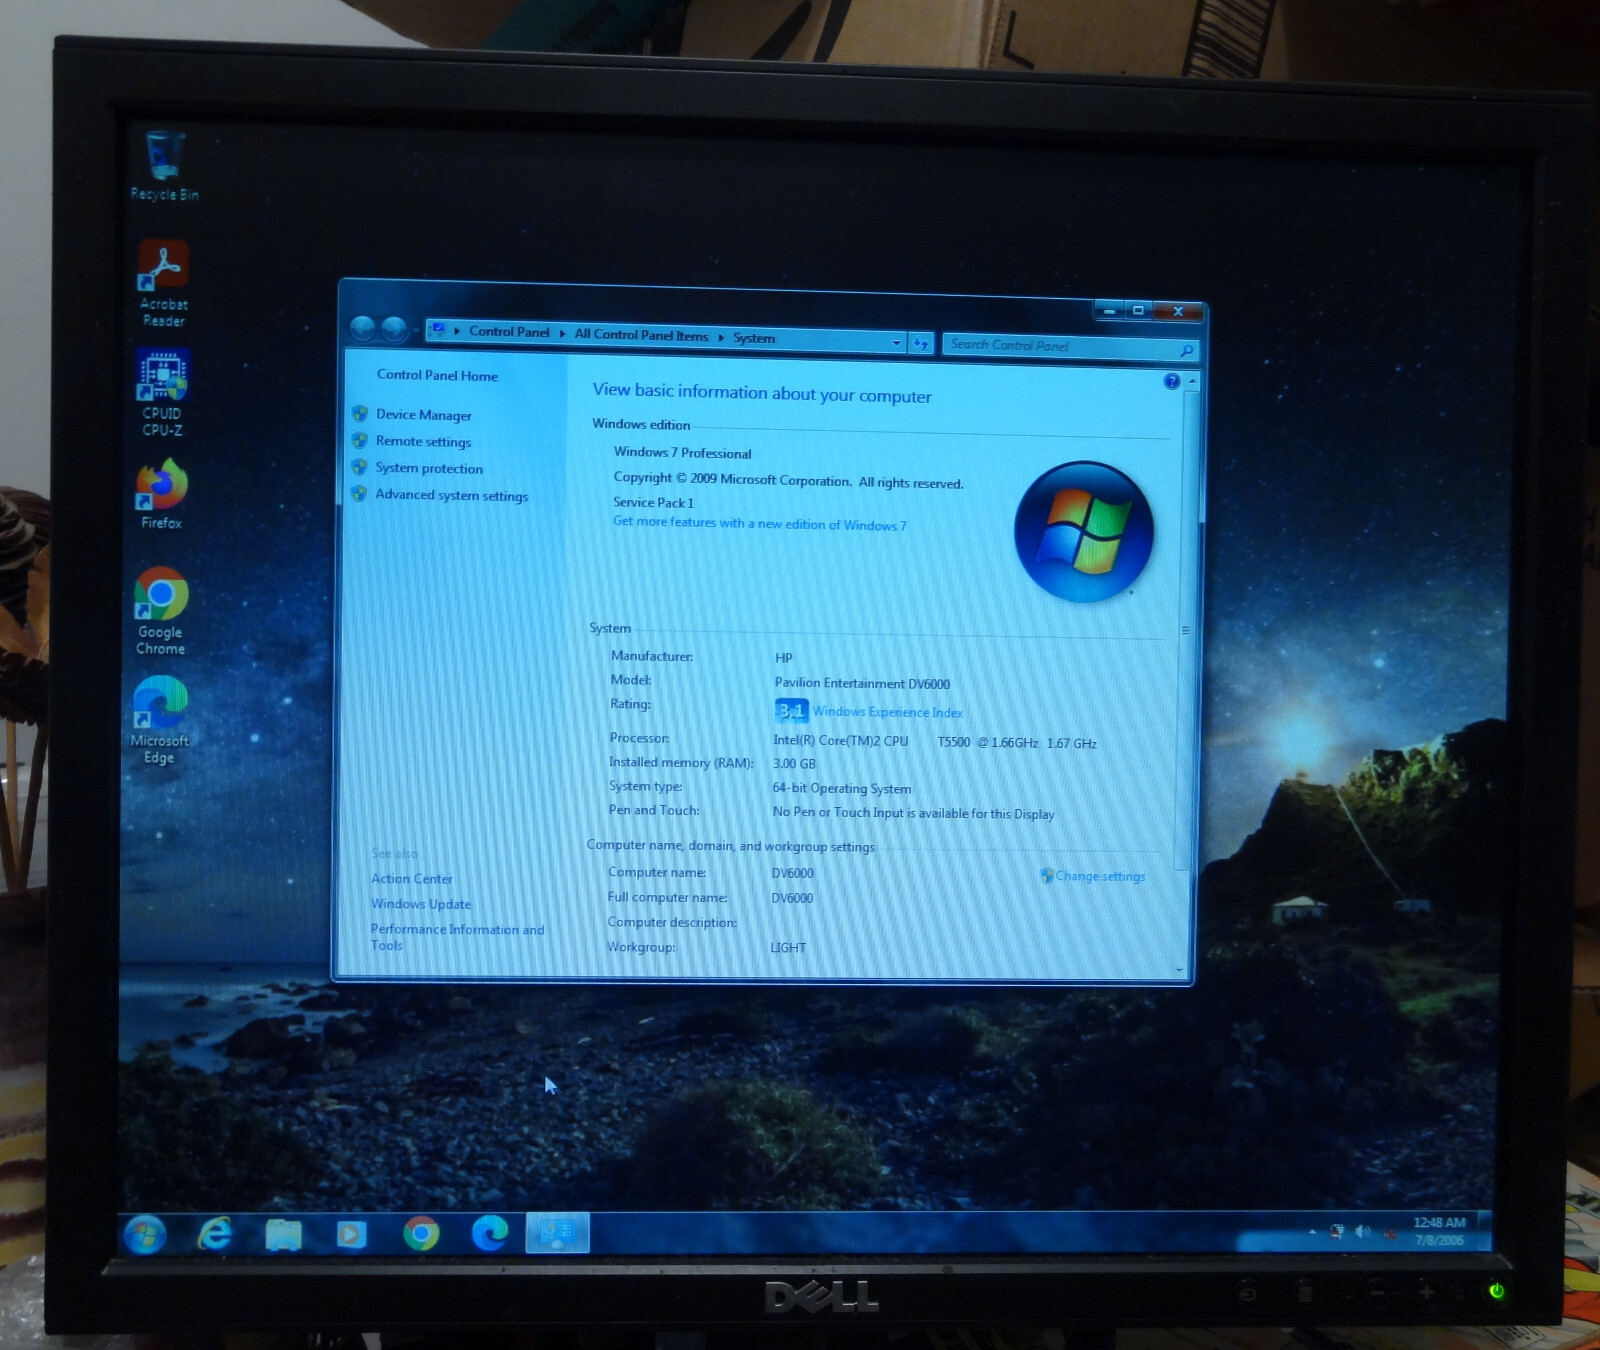1600x1350 pixels.
Task: Click the address bar refresh button
Action: [921, 343]
